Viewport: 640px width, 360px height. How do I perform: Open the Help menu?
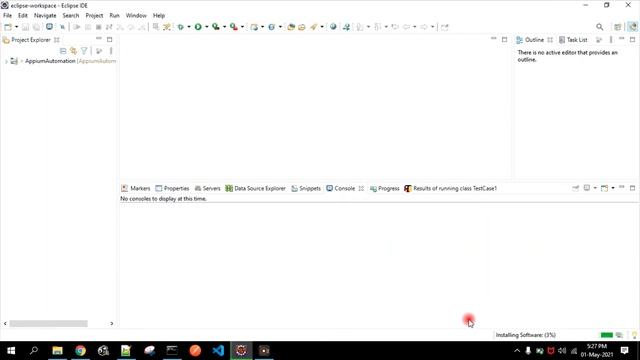coord(159,16)
